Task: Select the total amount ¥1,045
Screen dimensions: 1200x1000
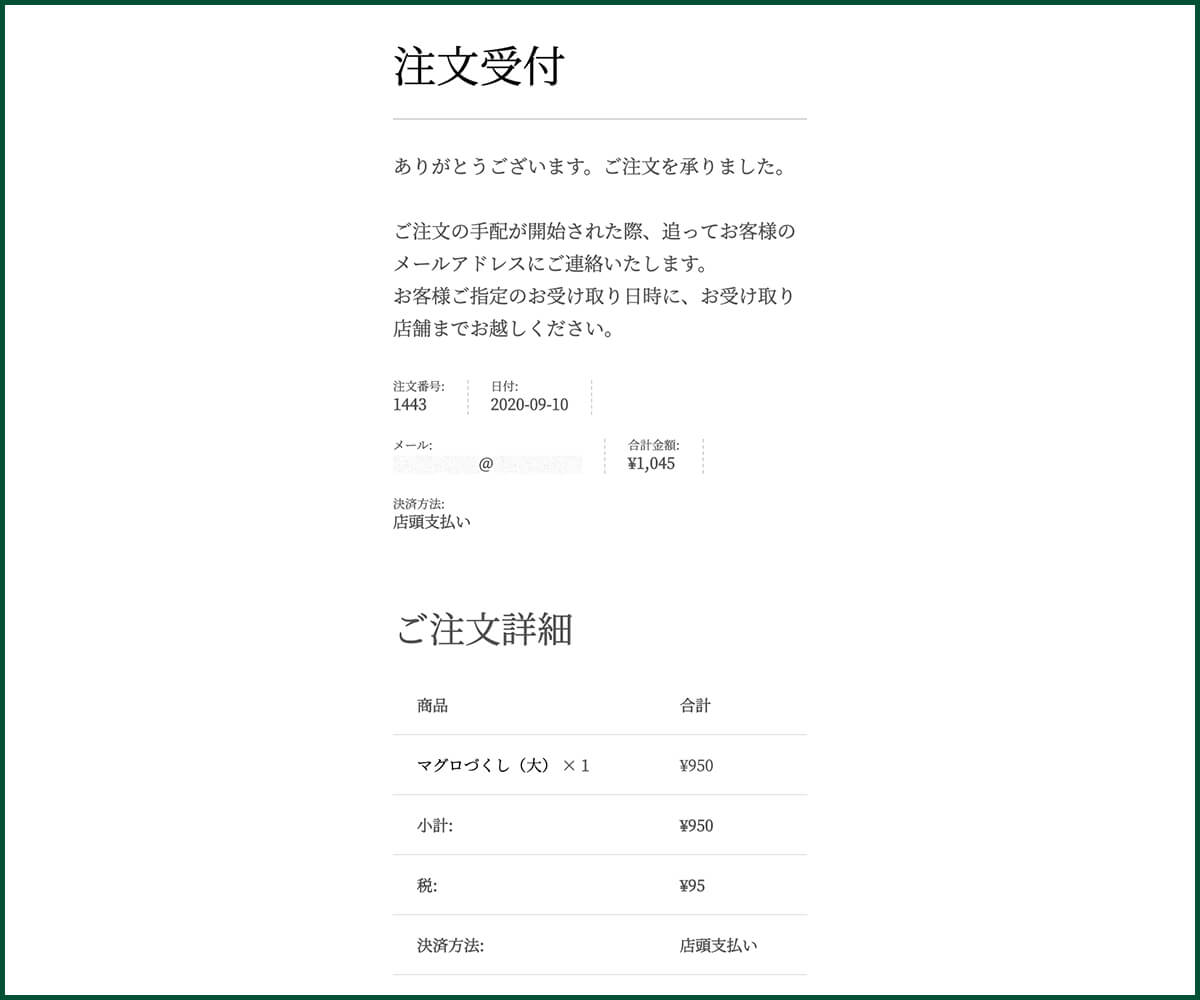Action: [x=651, y=464]
